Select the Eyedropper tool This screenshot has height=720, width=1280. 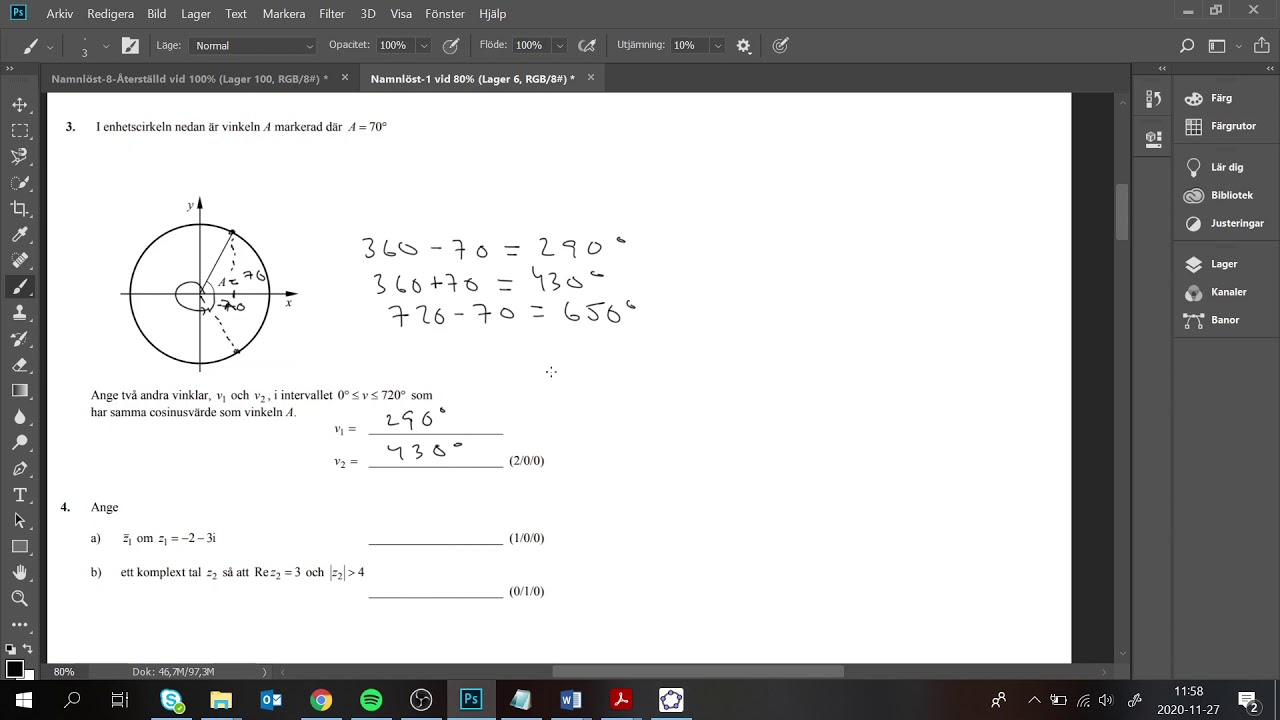click(x=19, y=235)
